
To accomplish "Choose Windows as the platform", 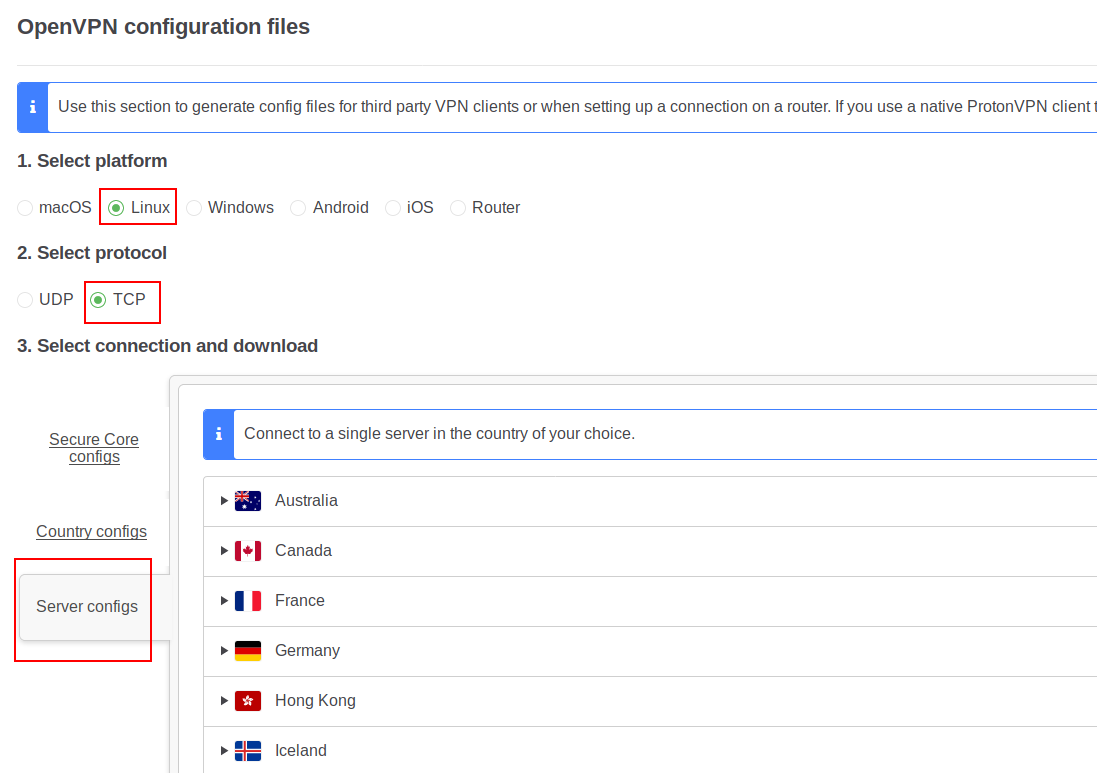I will tap(194, 208).
